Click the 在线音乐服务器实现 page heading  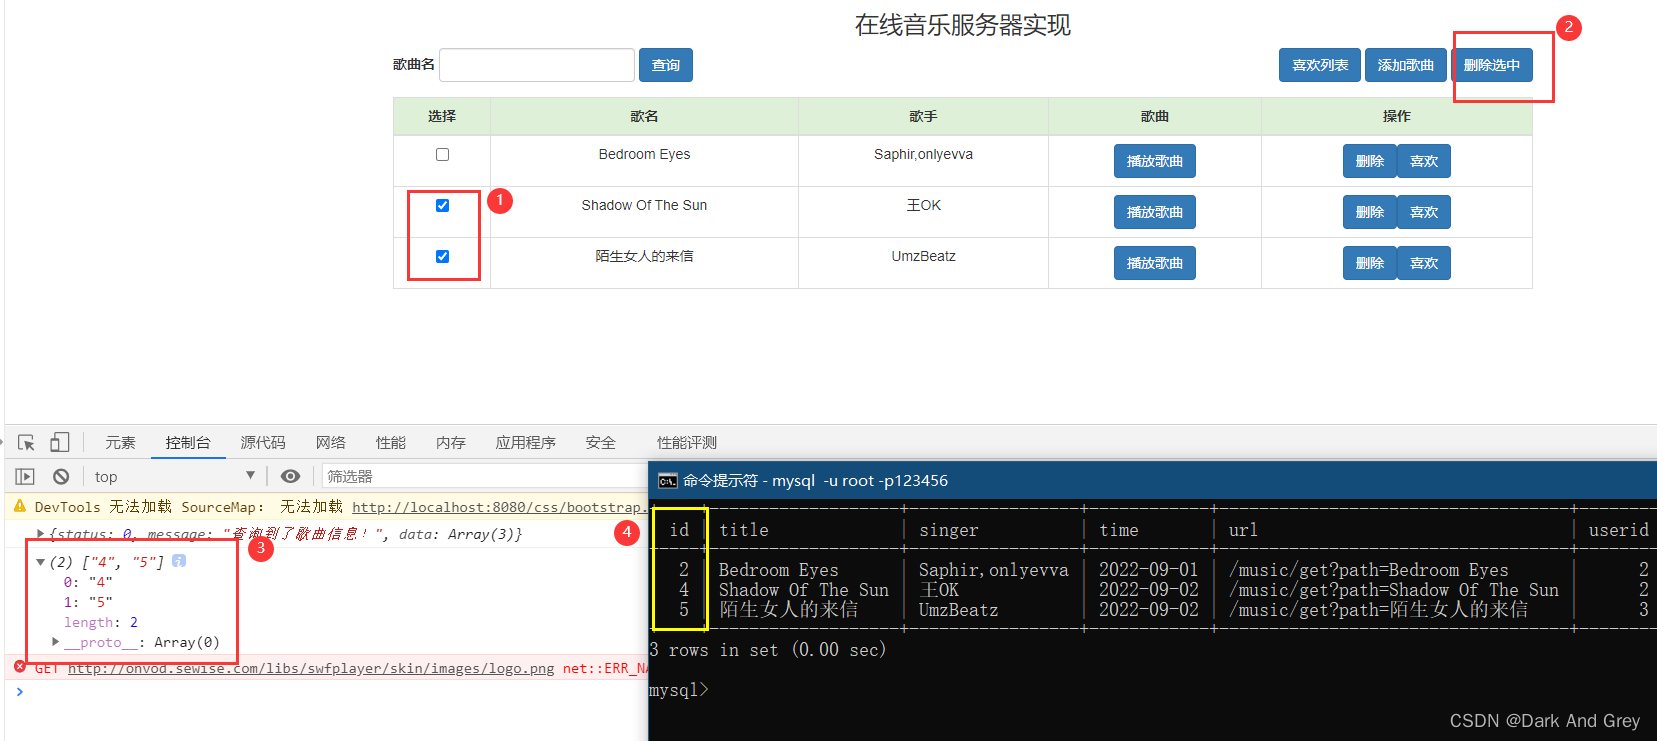(962, 25)
